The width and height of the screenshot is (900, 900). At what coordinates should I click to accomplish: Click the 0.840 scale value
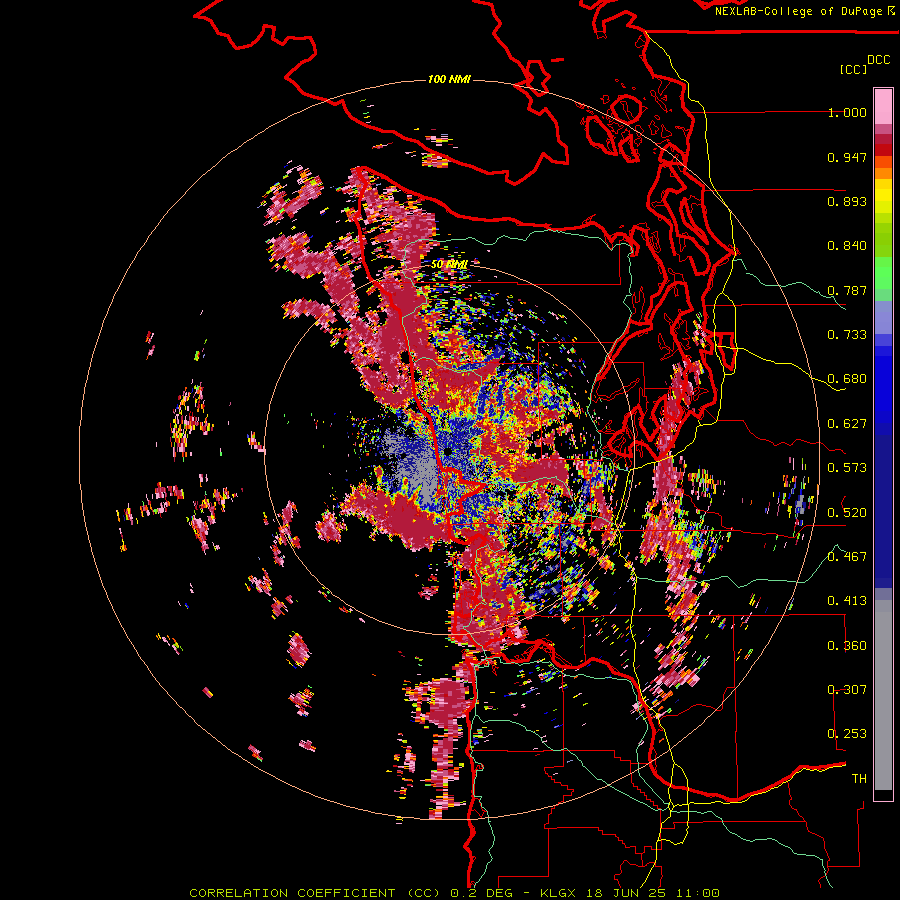(x=847, y=246)
